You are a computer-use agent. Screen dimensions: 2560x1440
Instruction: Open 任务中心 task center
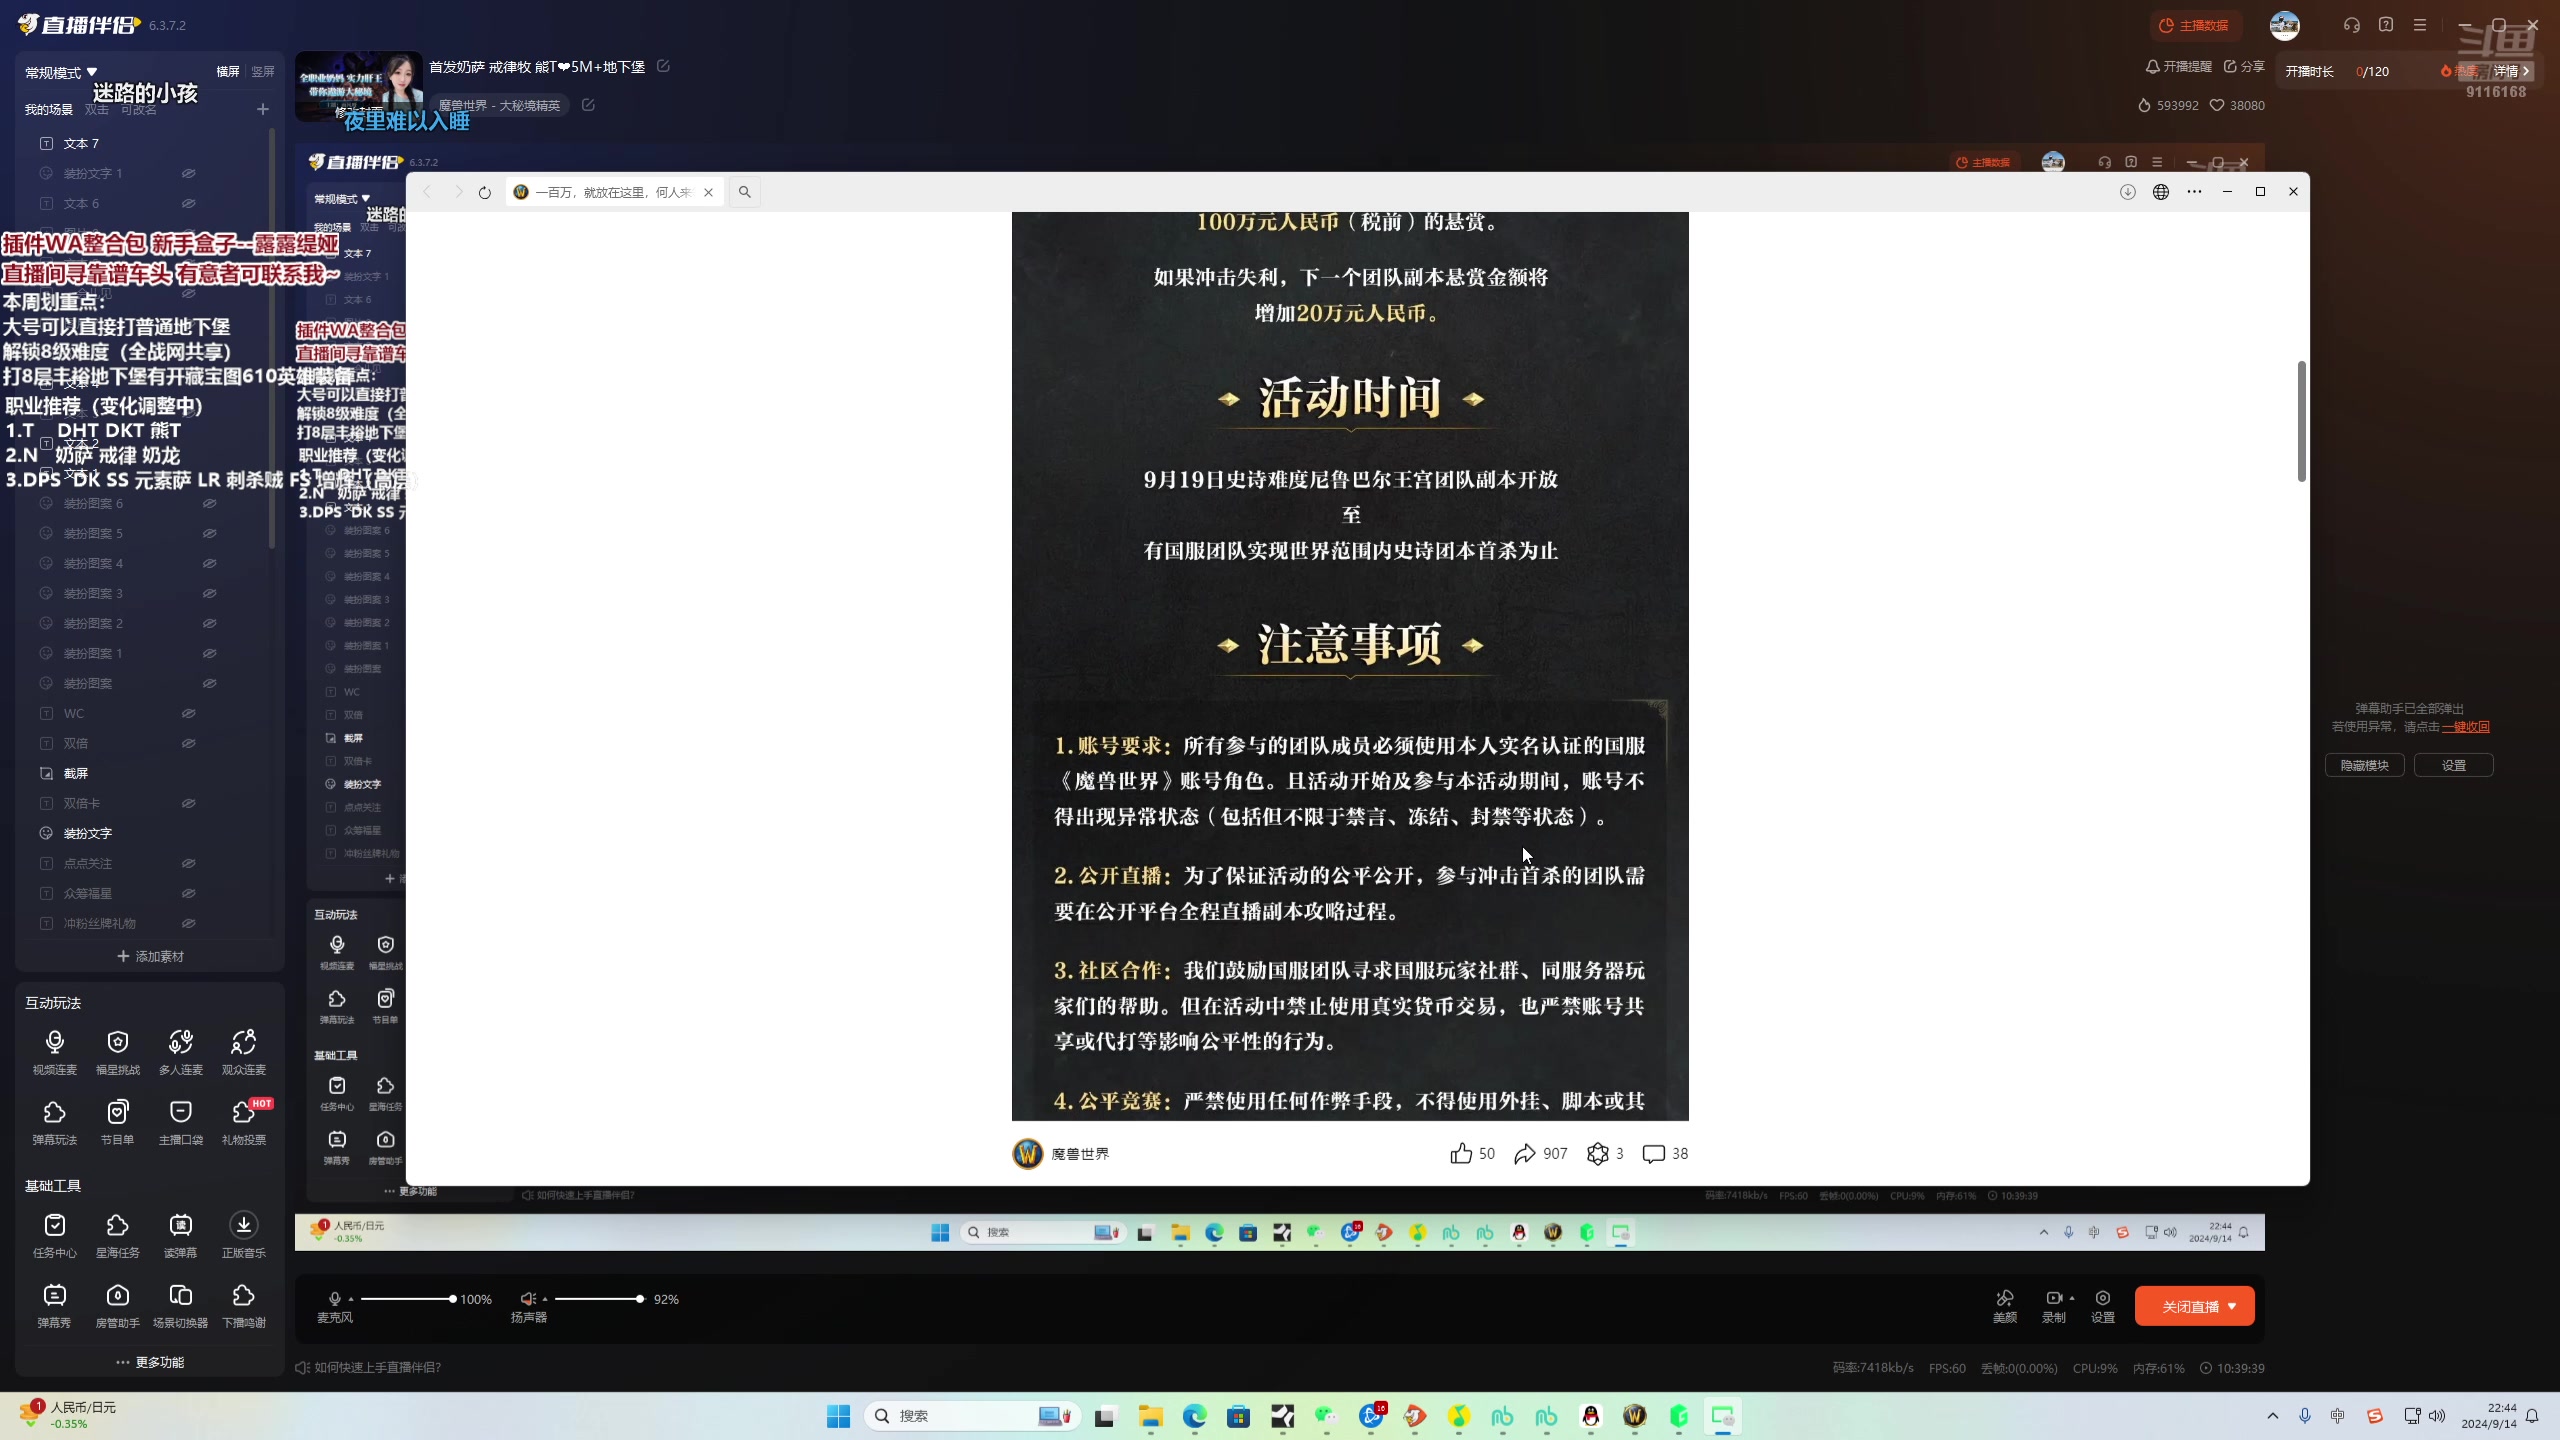click(x=54, y=1235)
